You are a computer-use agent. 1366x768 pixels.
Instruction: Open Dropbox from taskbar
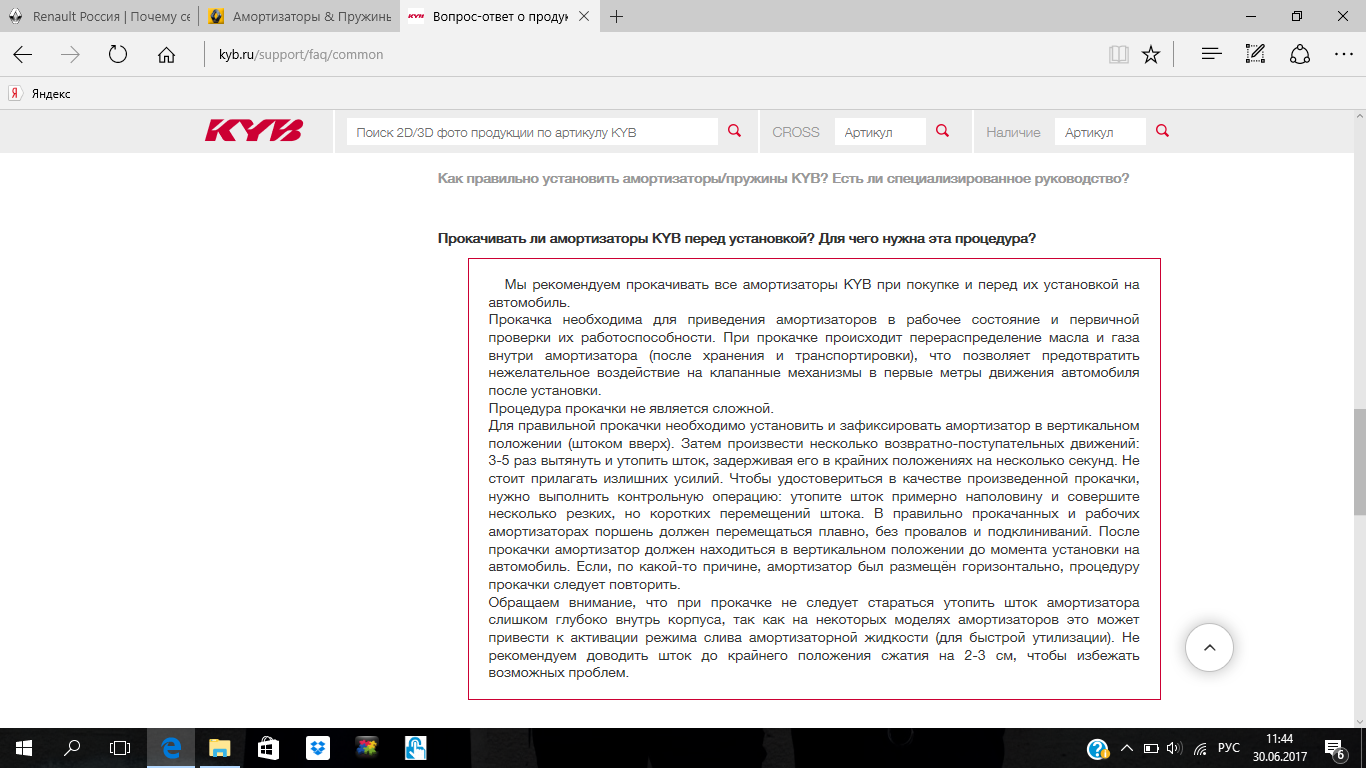(318, 748)
